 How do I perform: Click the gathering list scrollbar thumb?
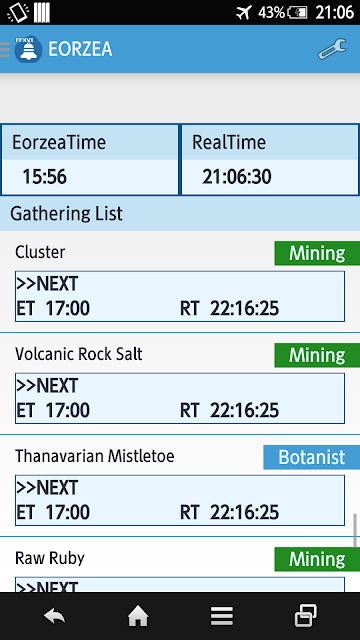coord(355,531)
